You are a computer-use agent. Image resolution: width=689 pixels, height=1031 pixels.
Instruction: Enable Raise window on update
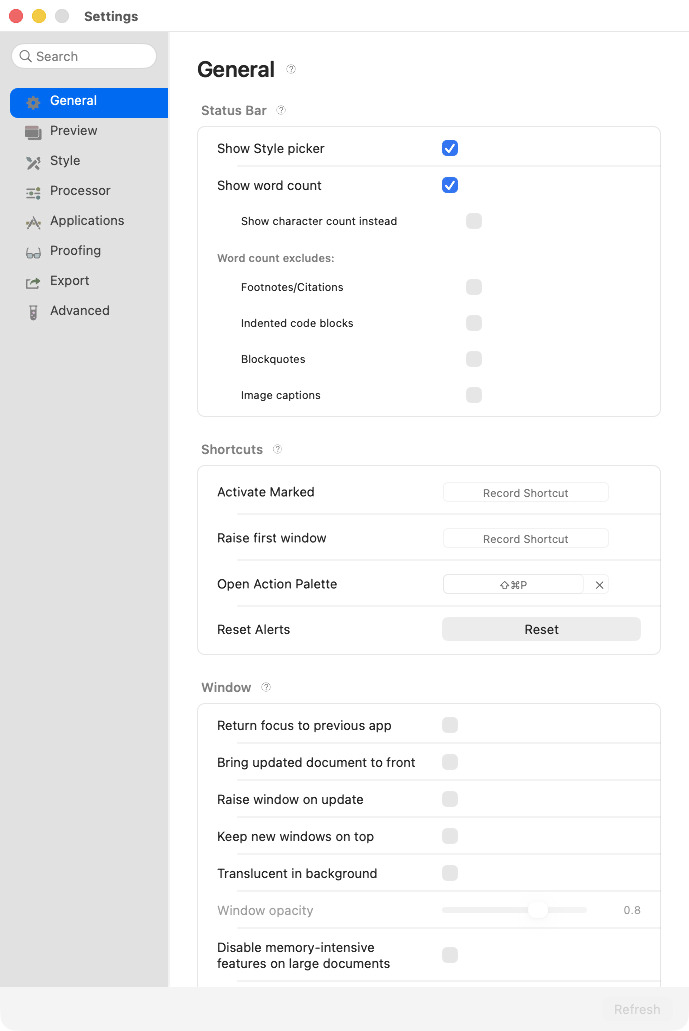450,799
